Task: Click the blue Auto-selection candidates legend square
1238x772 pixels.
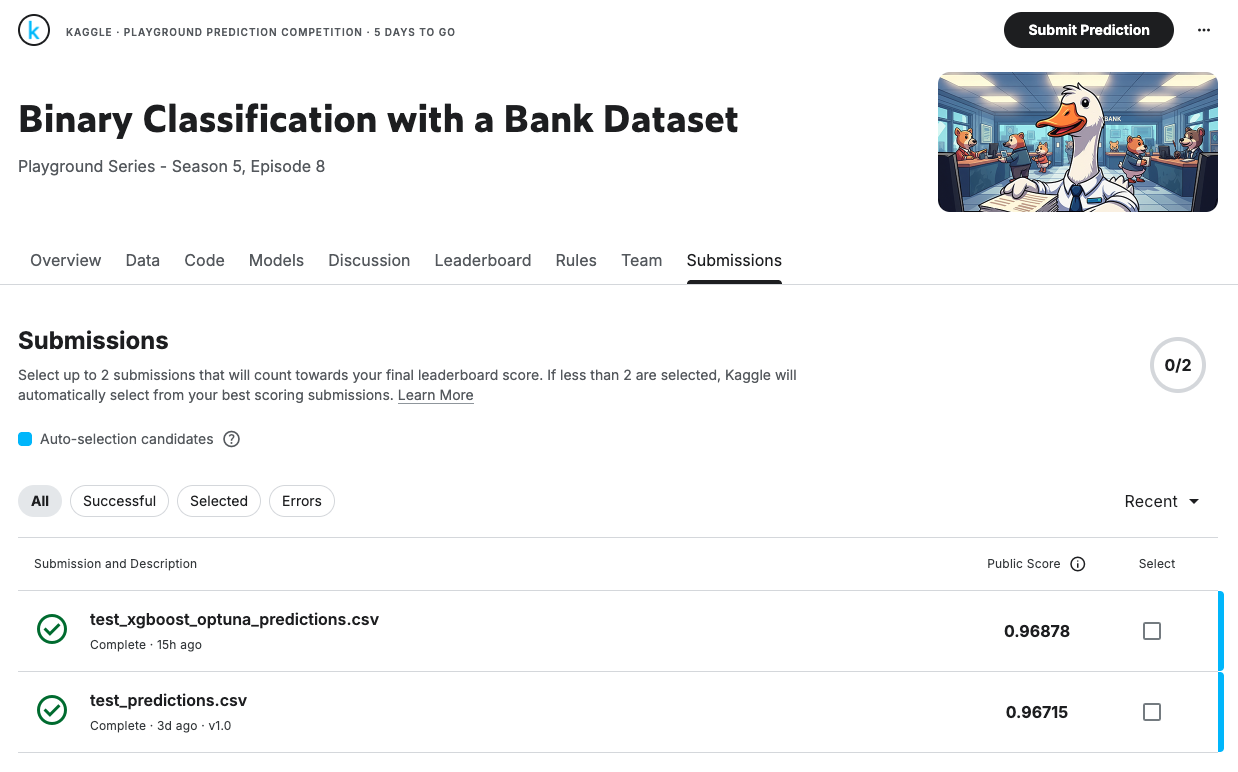Action: click(x=25, y=439)
